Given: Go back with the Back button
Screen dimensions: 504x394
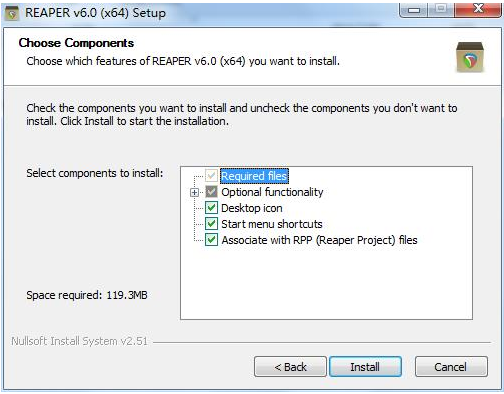Looking at the screenshot, I should 290,367.
